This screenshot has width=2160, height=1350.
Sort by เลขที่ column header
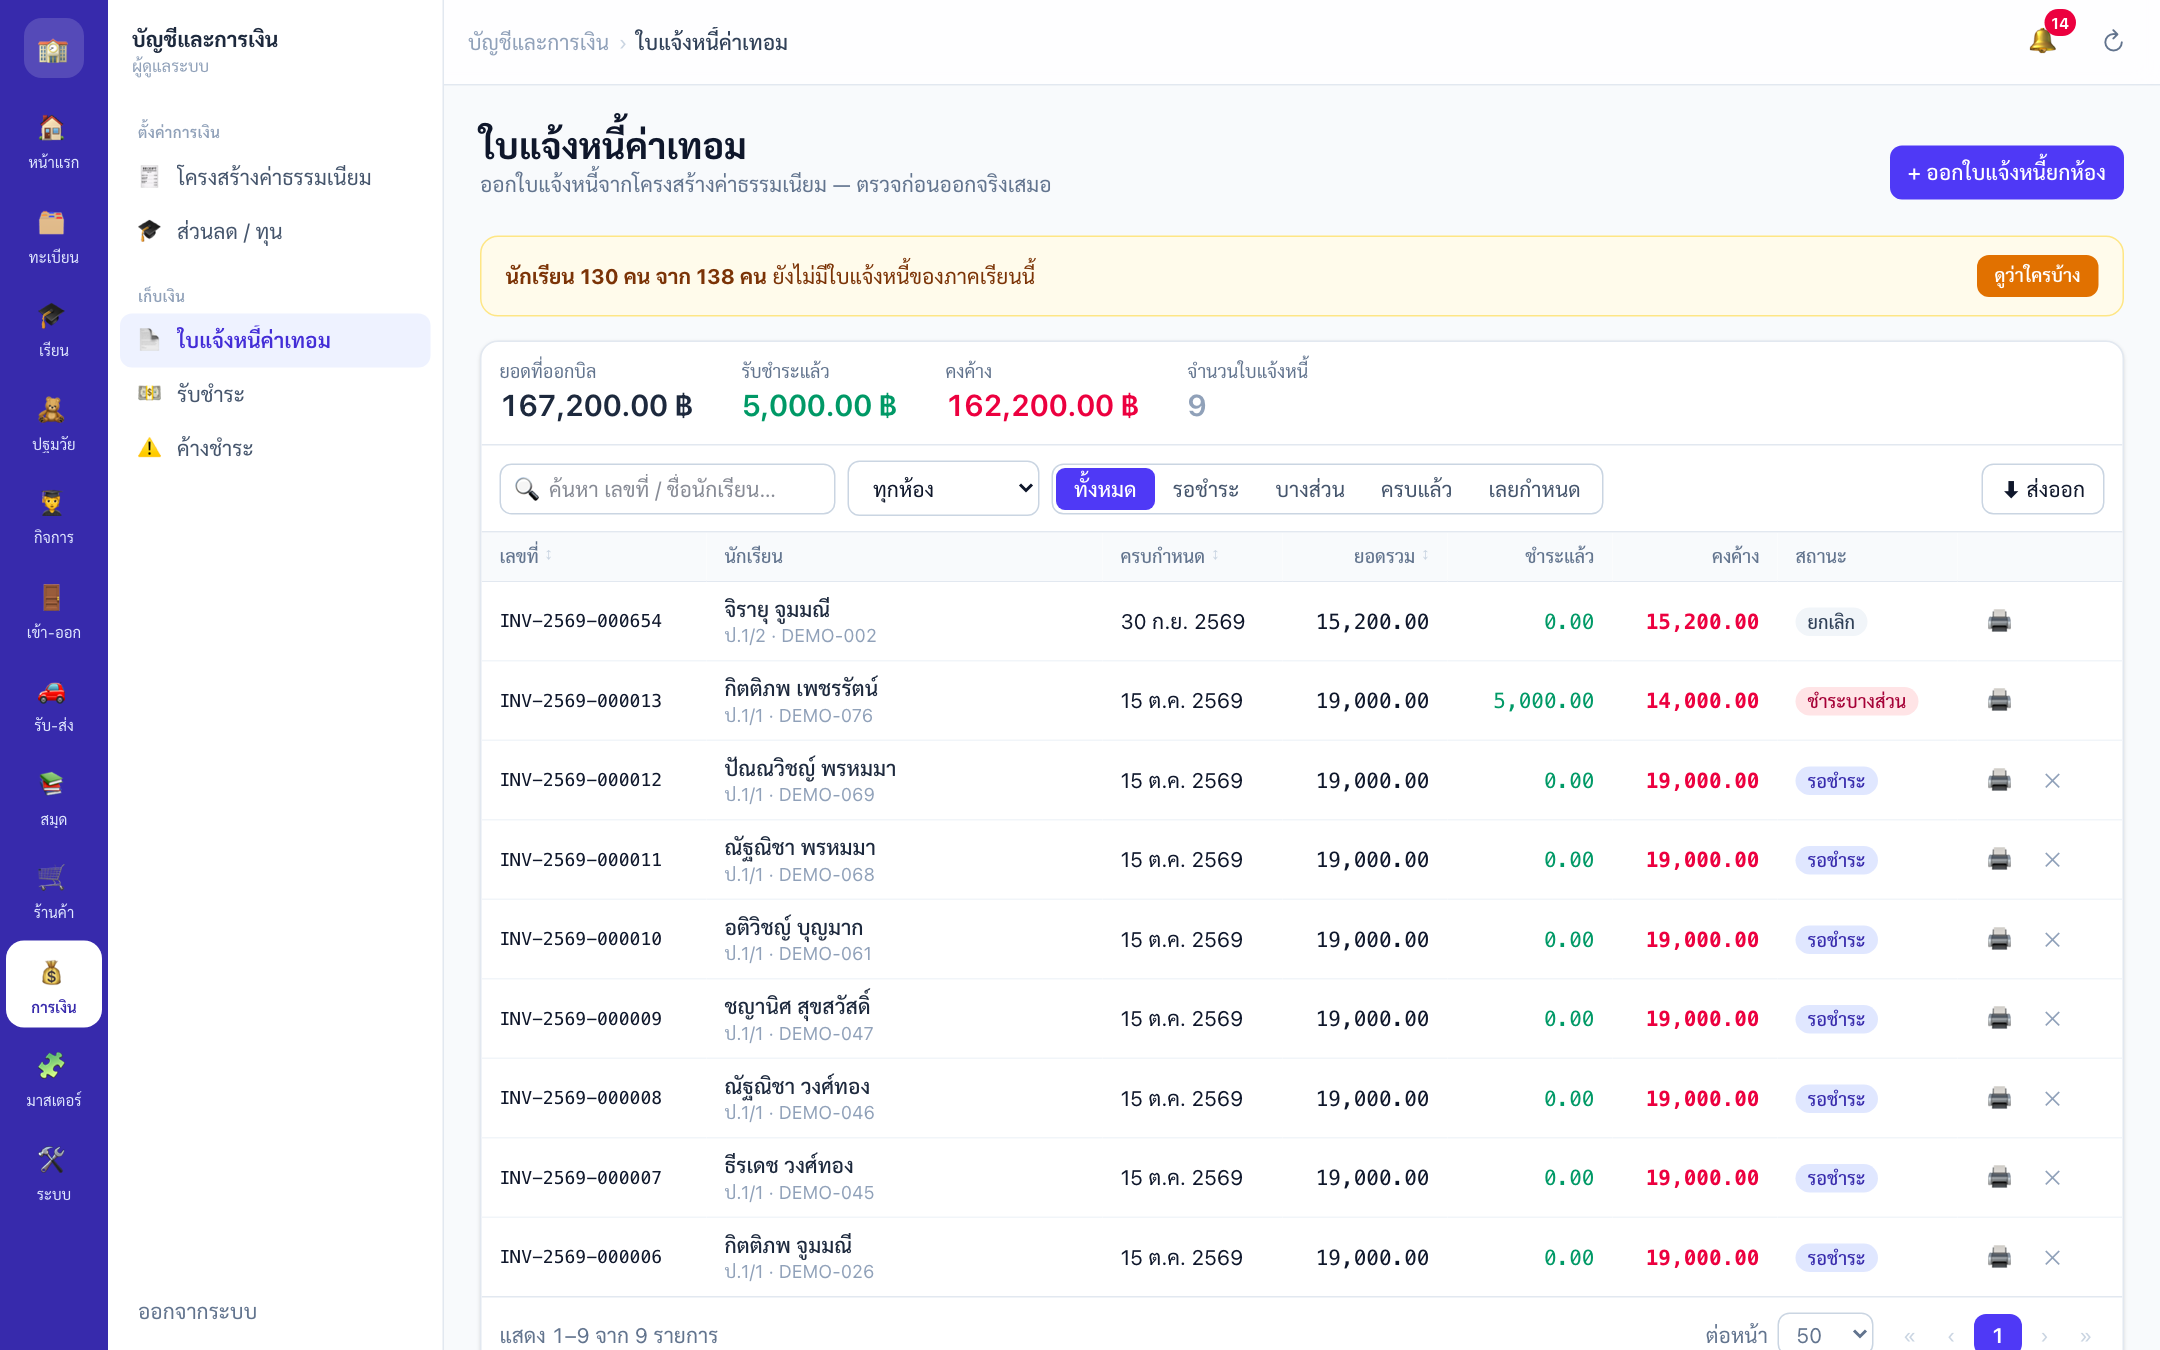(x=525, y=556)
